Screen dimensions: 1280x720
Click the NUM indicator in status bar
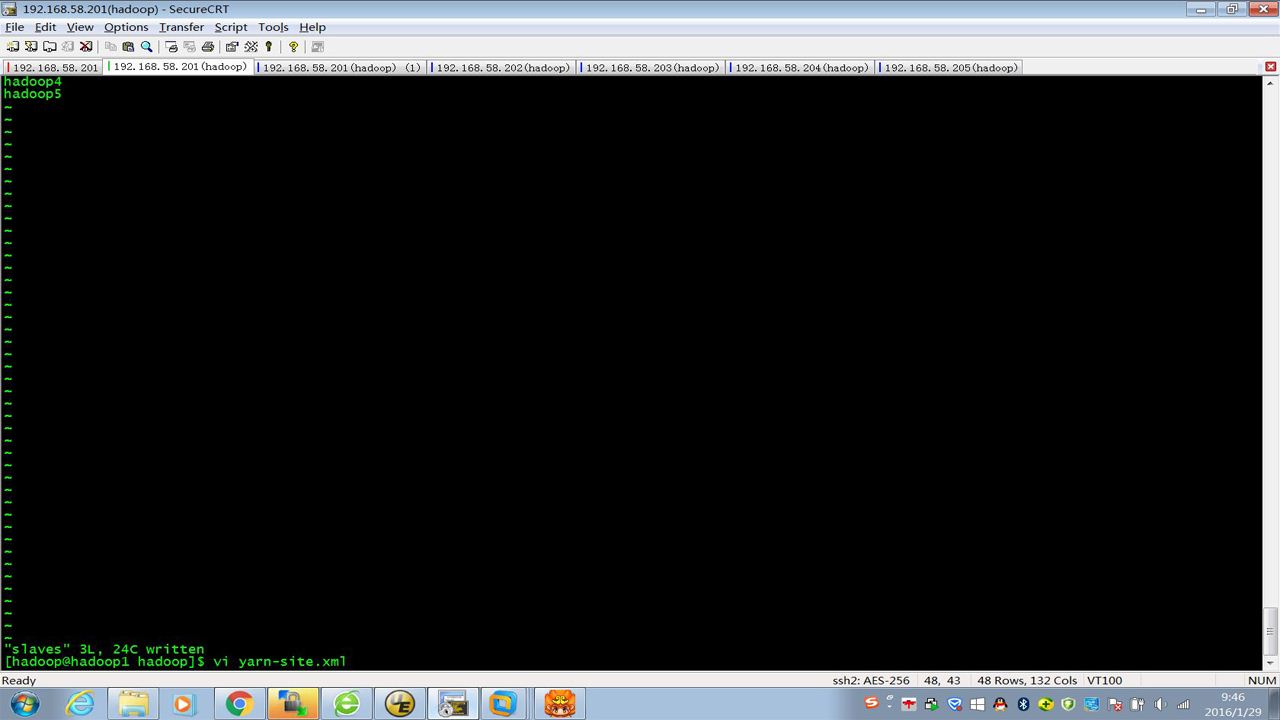[x=1262, y=680]
